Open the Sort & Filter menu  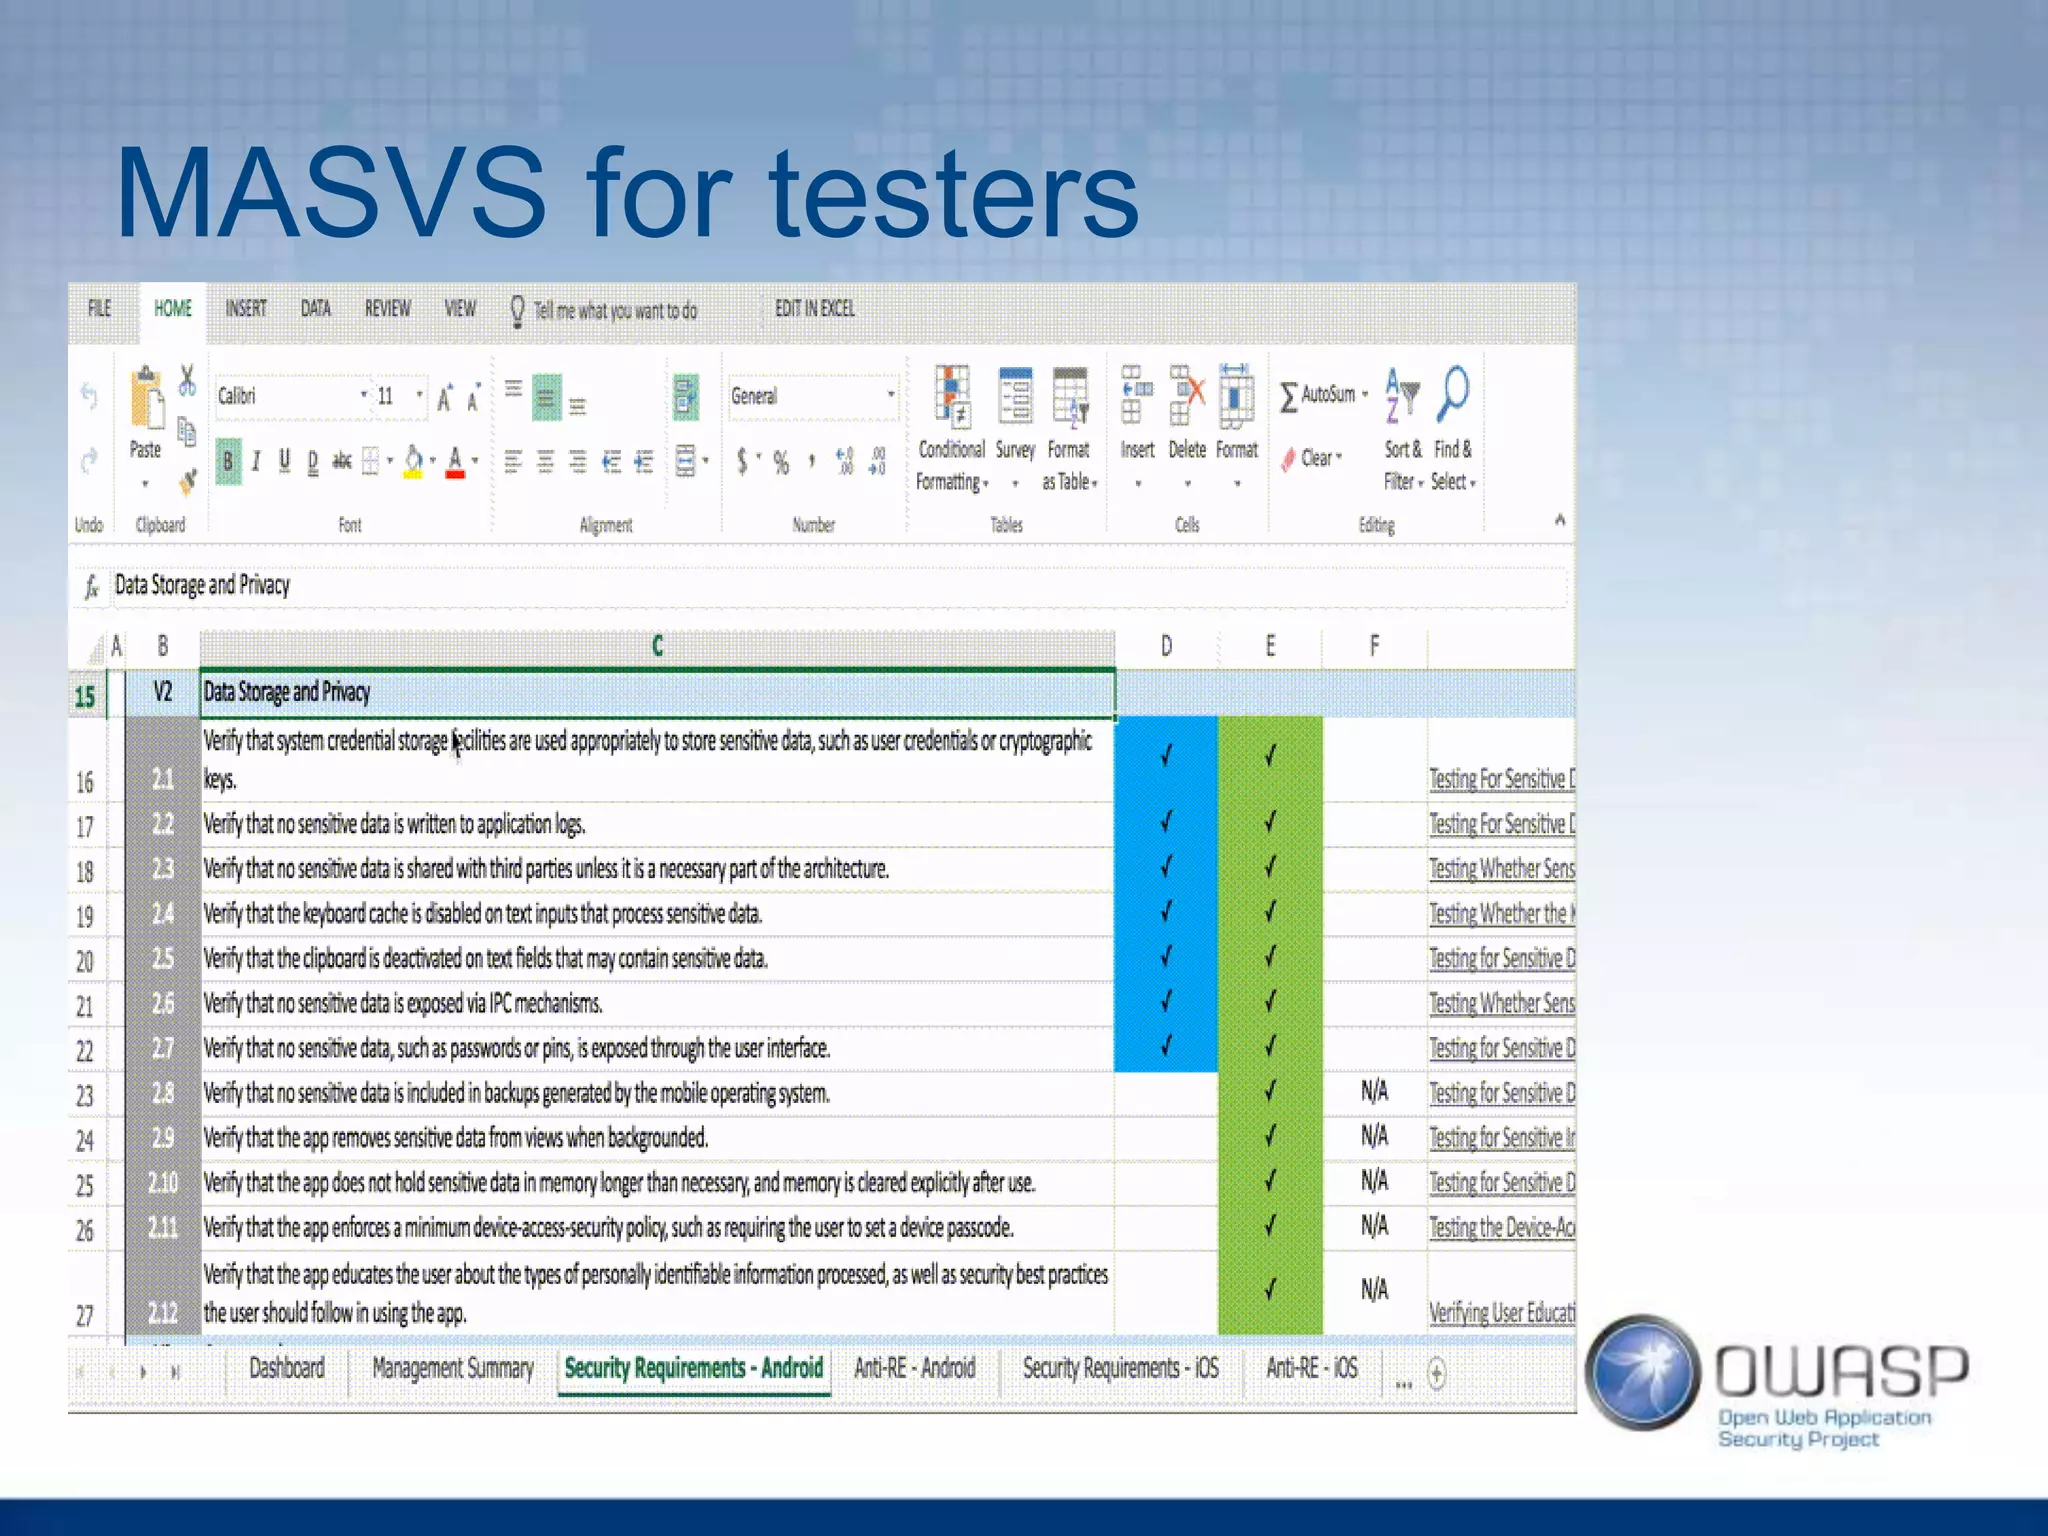[1403, 429]
